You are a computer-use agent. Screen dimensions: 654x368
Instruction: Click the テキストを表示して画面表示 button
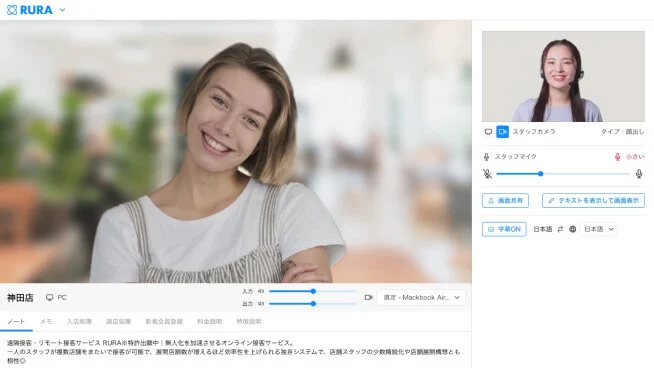click(594, 201)
